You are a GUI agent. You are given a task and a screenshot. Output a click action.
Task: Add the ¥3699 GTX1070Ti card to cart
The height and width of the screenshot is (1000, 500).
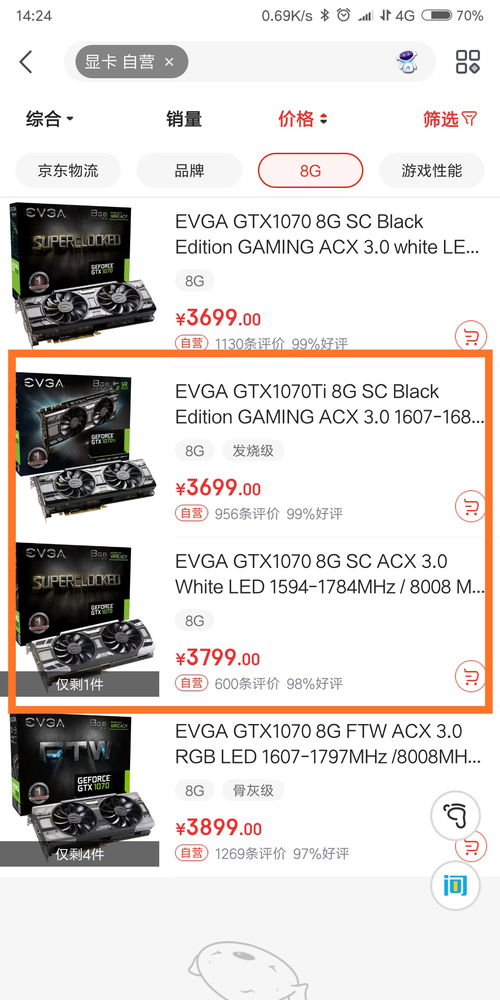[471, 506]
